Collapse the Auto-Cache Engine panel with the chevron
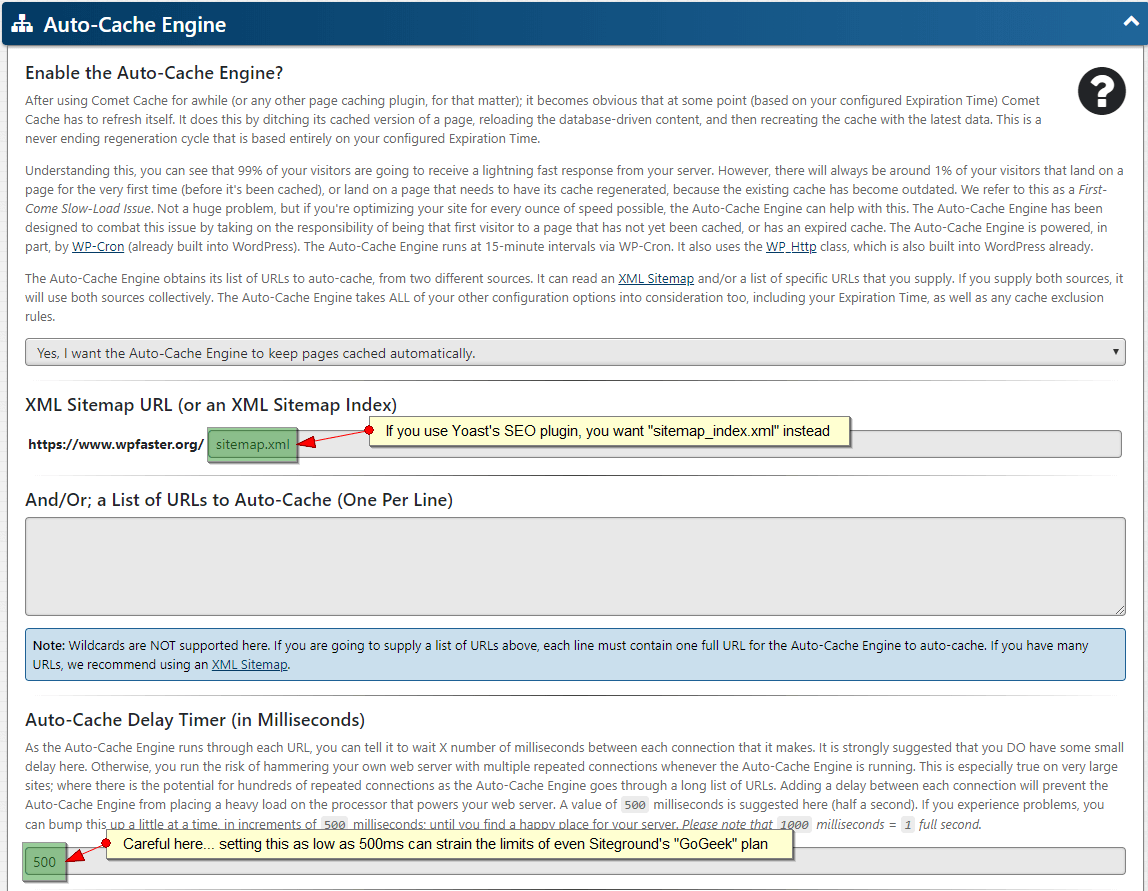This screenshot has height=891, width=1148. pyautogui.click(x=1131, y=22)
